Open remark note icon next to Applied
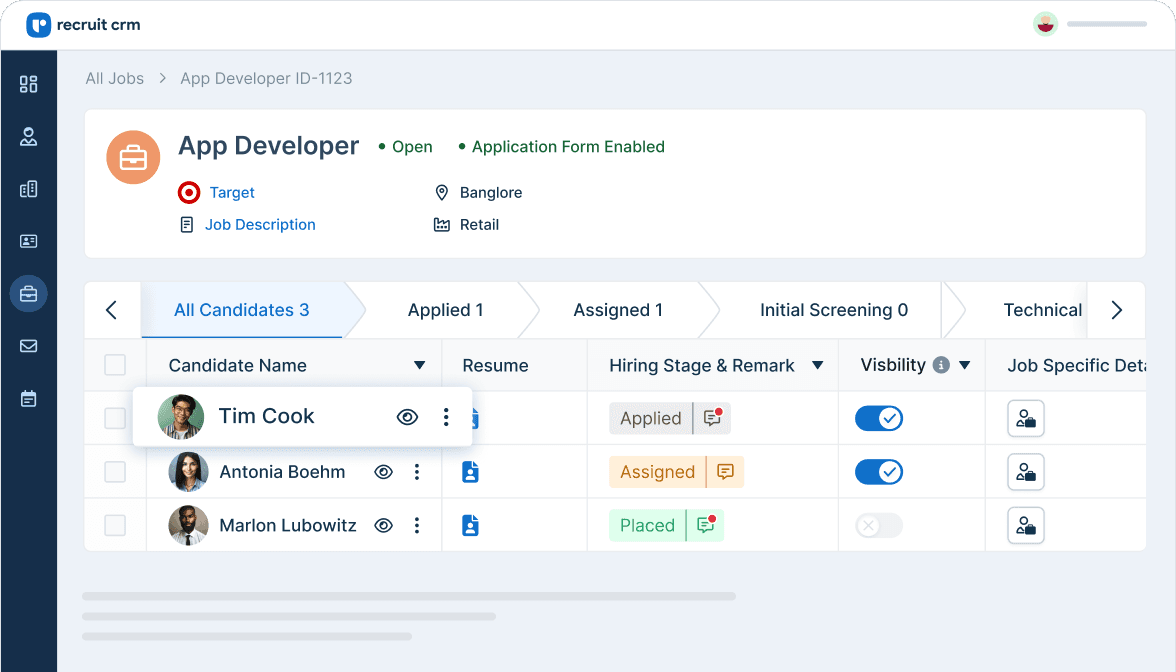The width and height of the screenshot is (1176, 672). pyautogui.click(x=712, y=418)
